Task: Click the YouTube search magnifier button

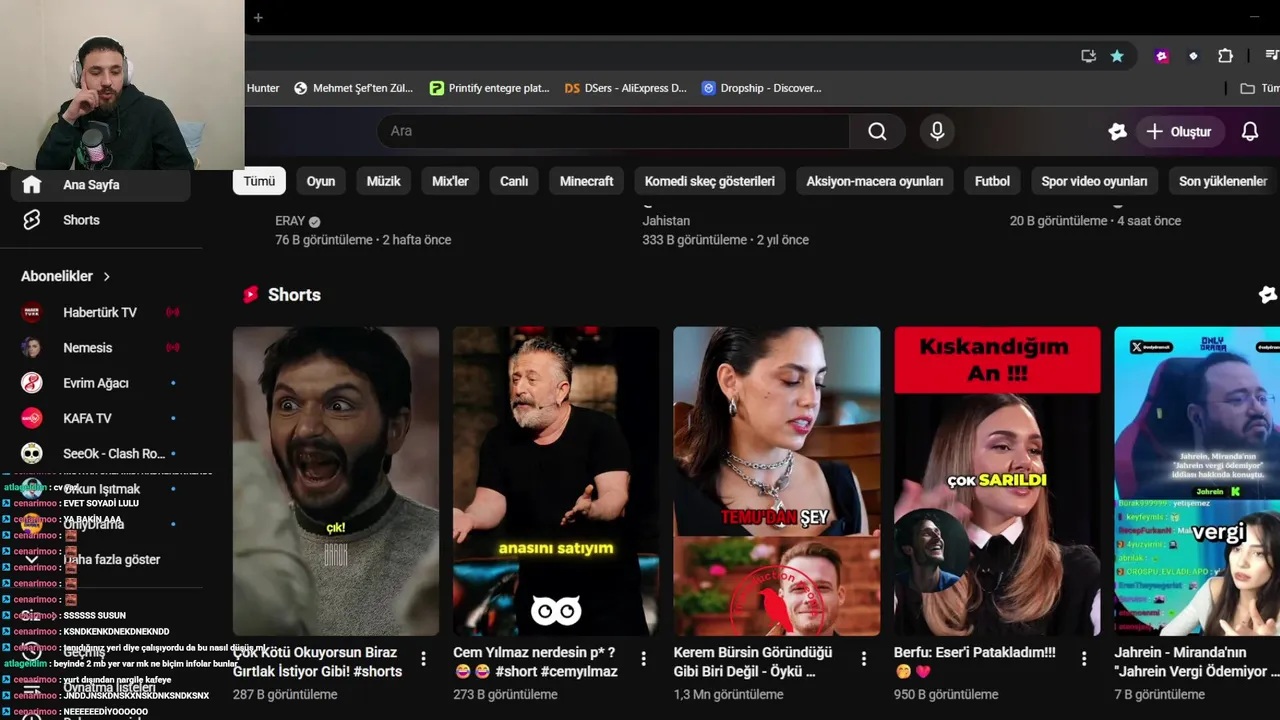Action: click(x=877, y=131)
